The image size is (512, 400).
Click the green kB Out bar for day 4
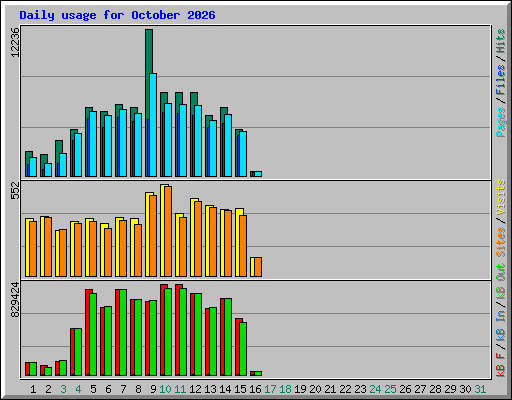click(x=78, y=352)
